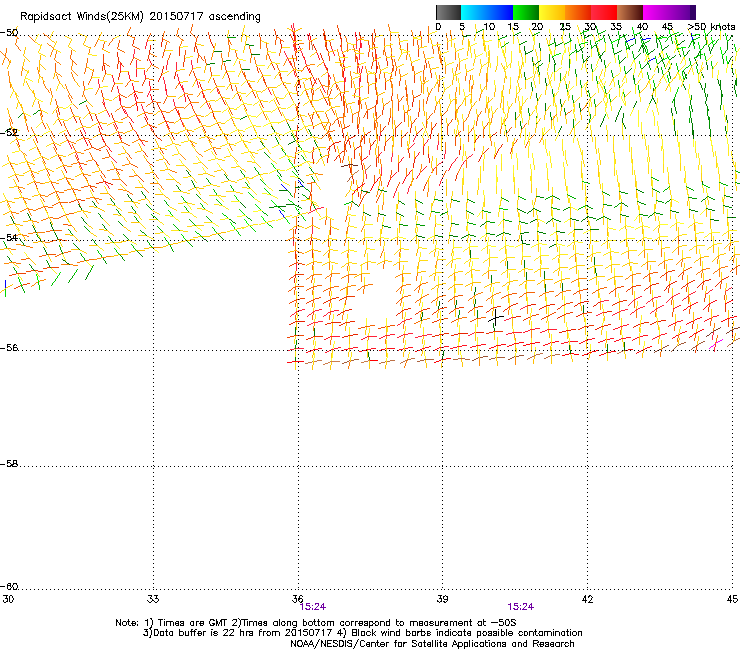This screenshot has width=740, height=650.
Task: Click the latitude label '-60'
Action: (9, 587)
